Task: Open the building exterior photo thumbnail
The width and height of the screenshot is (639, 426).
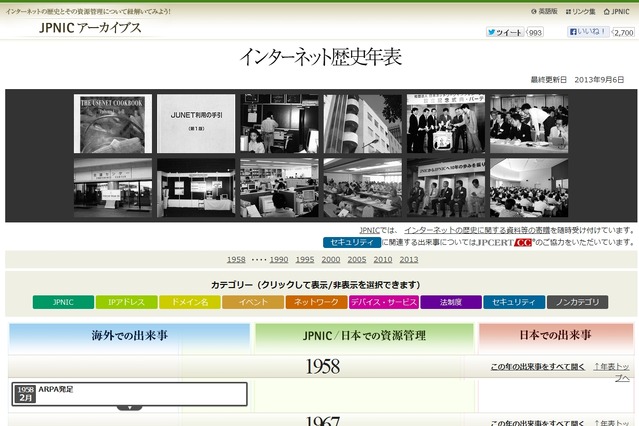Action: pyautogui.click(x=363, y=124)
